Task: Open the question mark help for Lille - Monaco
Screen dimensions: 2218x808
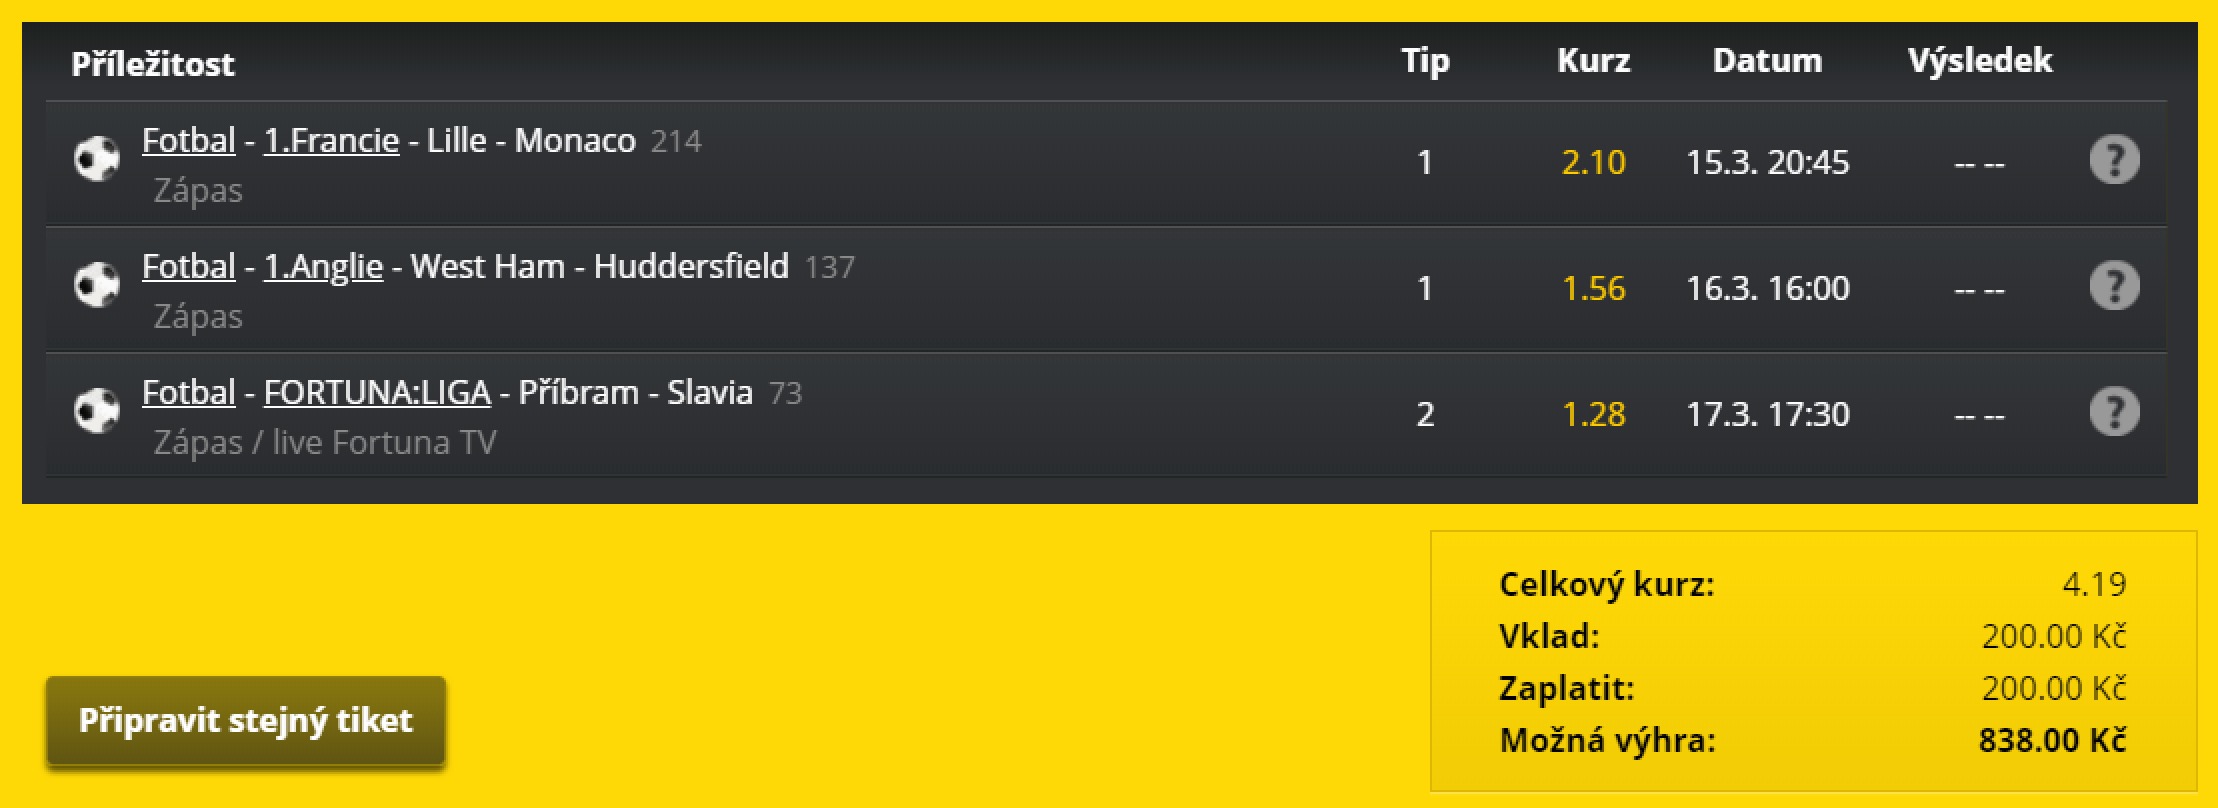Action: (x=2114, y=160)
